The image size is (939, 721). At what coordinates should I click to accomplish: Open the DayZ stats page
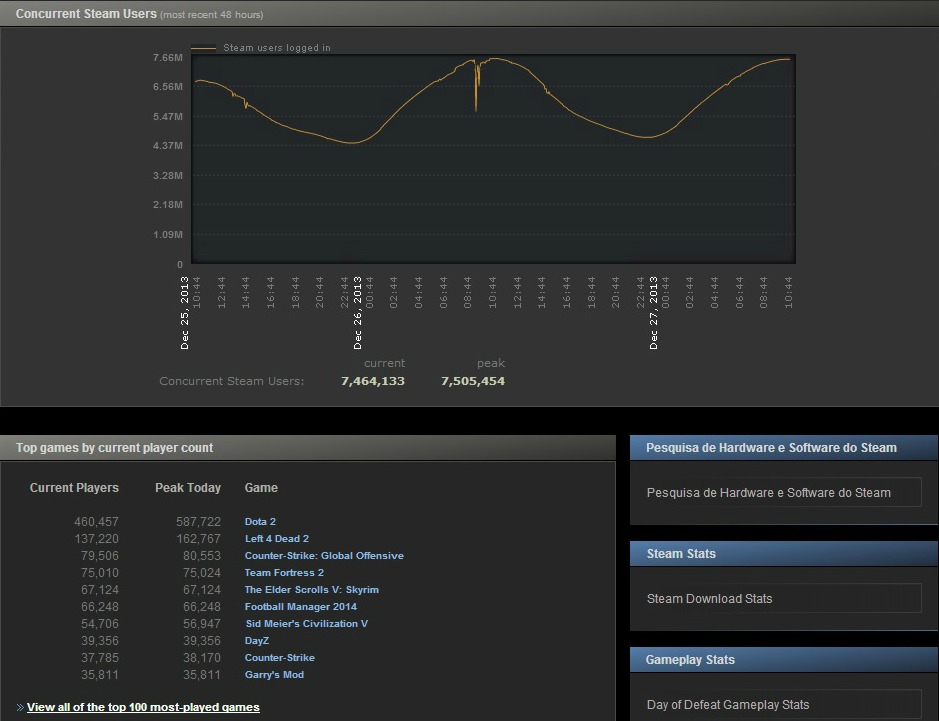pyautogui.click(x=256, y=640)
